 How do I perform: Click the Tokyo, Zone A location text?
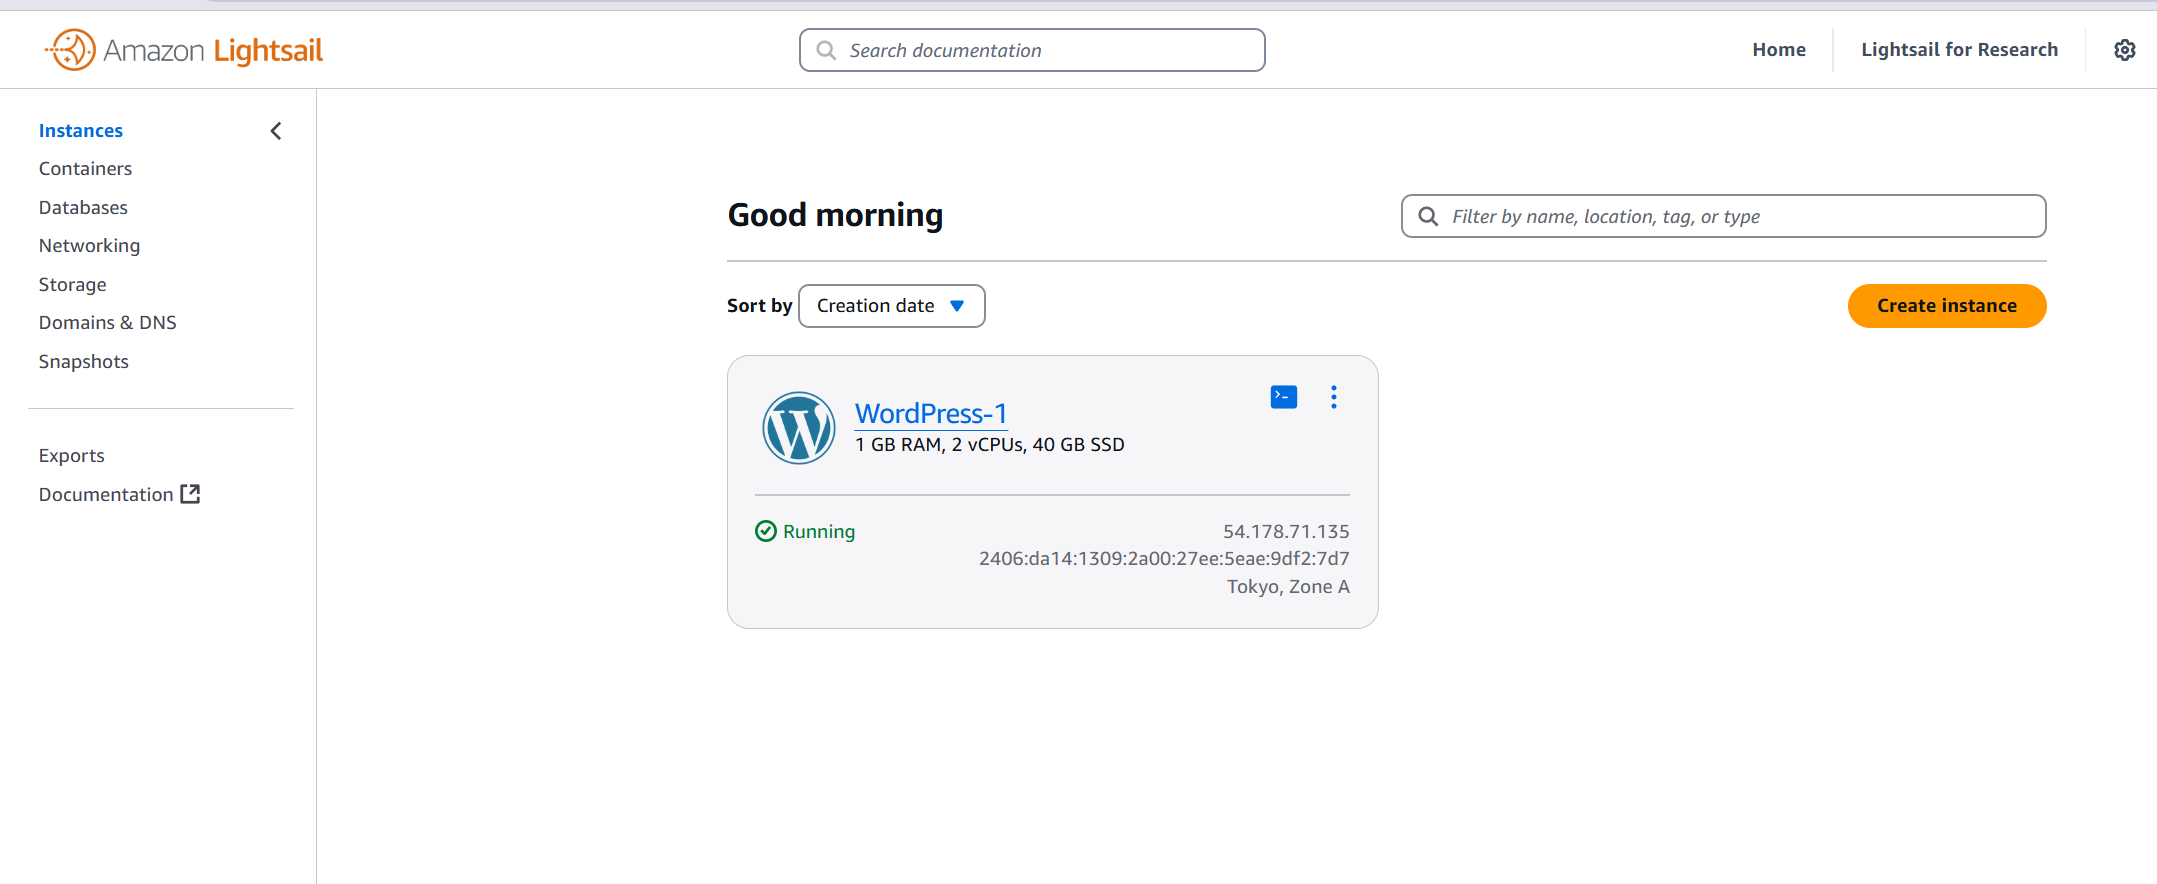[1288, 587]
